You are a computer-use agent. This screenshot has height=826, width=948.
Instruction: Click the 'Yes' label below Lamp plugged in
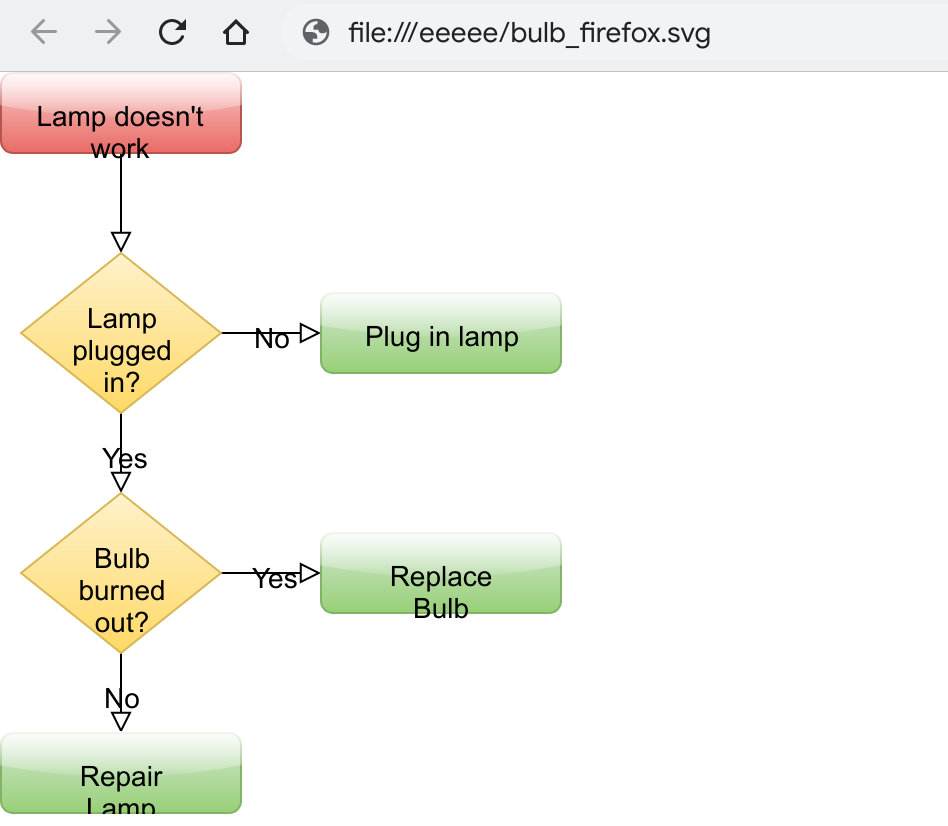tap(124, 459)
